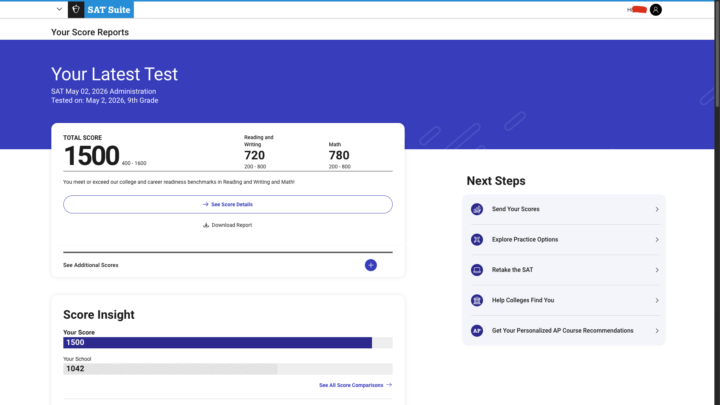The height and width of the screenshot is (405, 720).
Task: Click the Send Your Scores icon
Action: click(477, 209)
